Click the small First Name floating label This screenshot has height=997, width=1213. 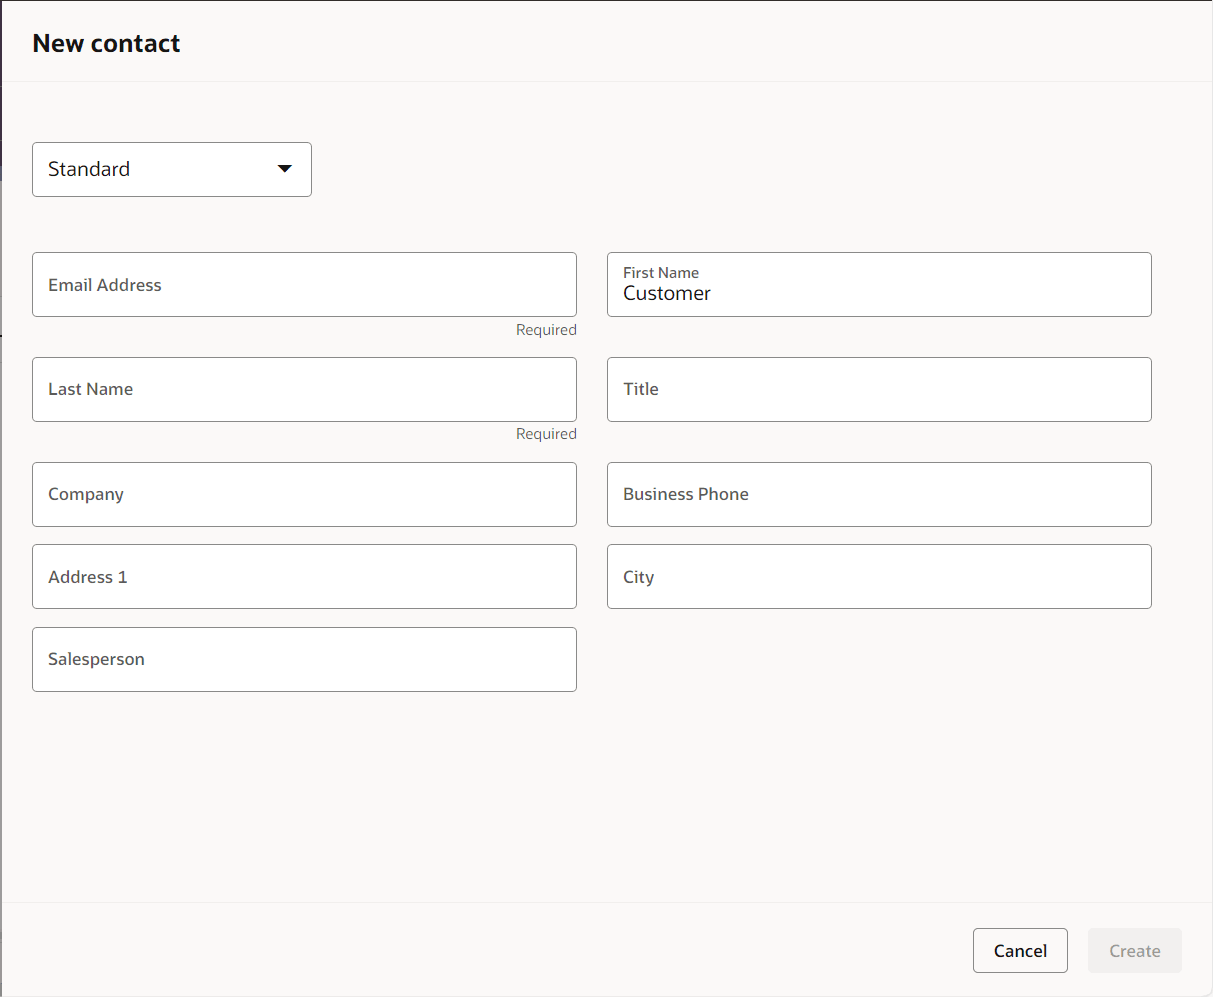pos(660,272)
